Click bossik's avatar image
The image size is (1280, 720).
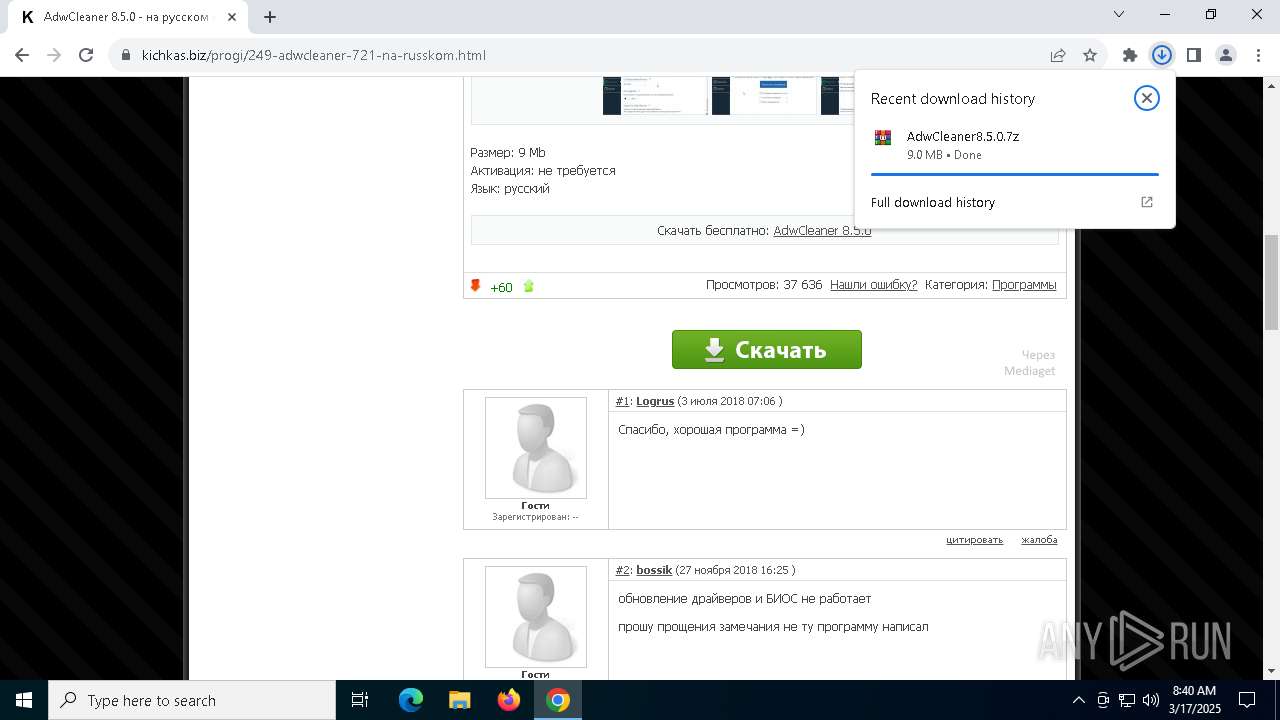coord(536,617)
